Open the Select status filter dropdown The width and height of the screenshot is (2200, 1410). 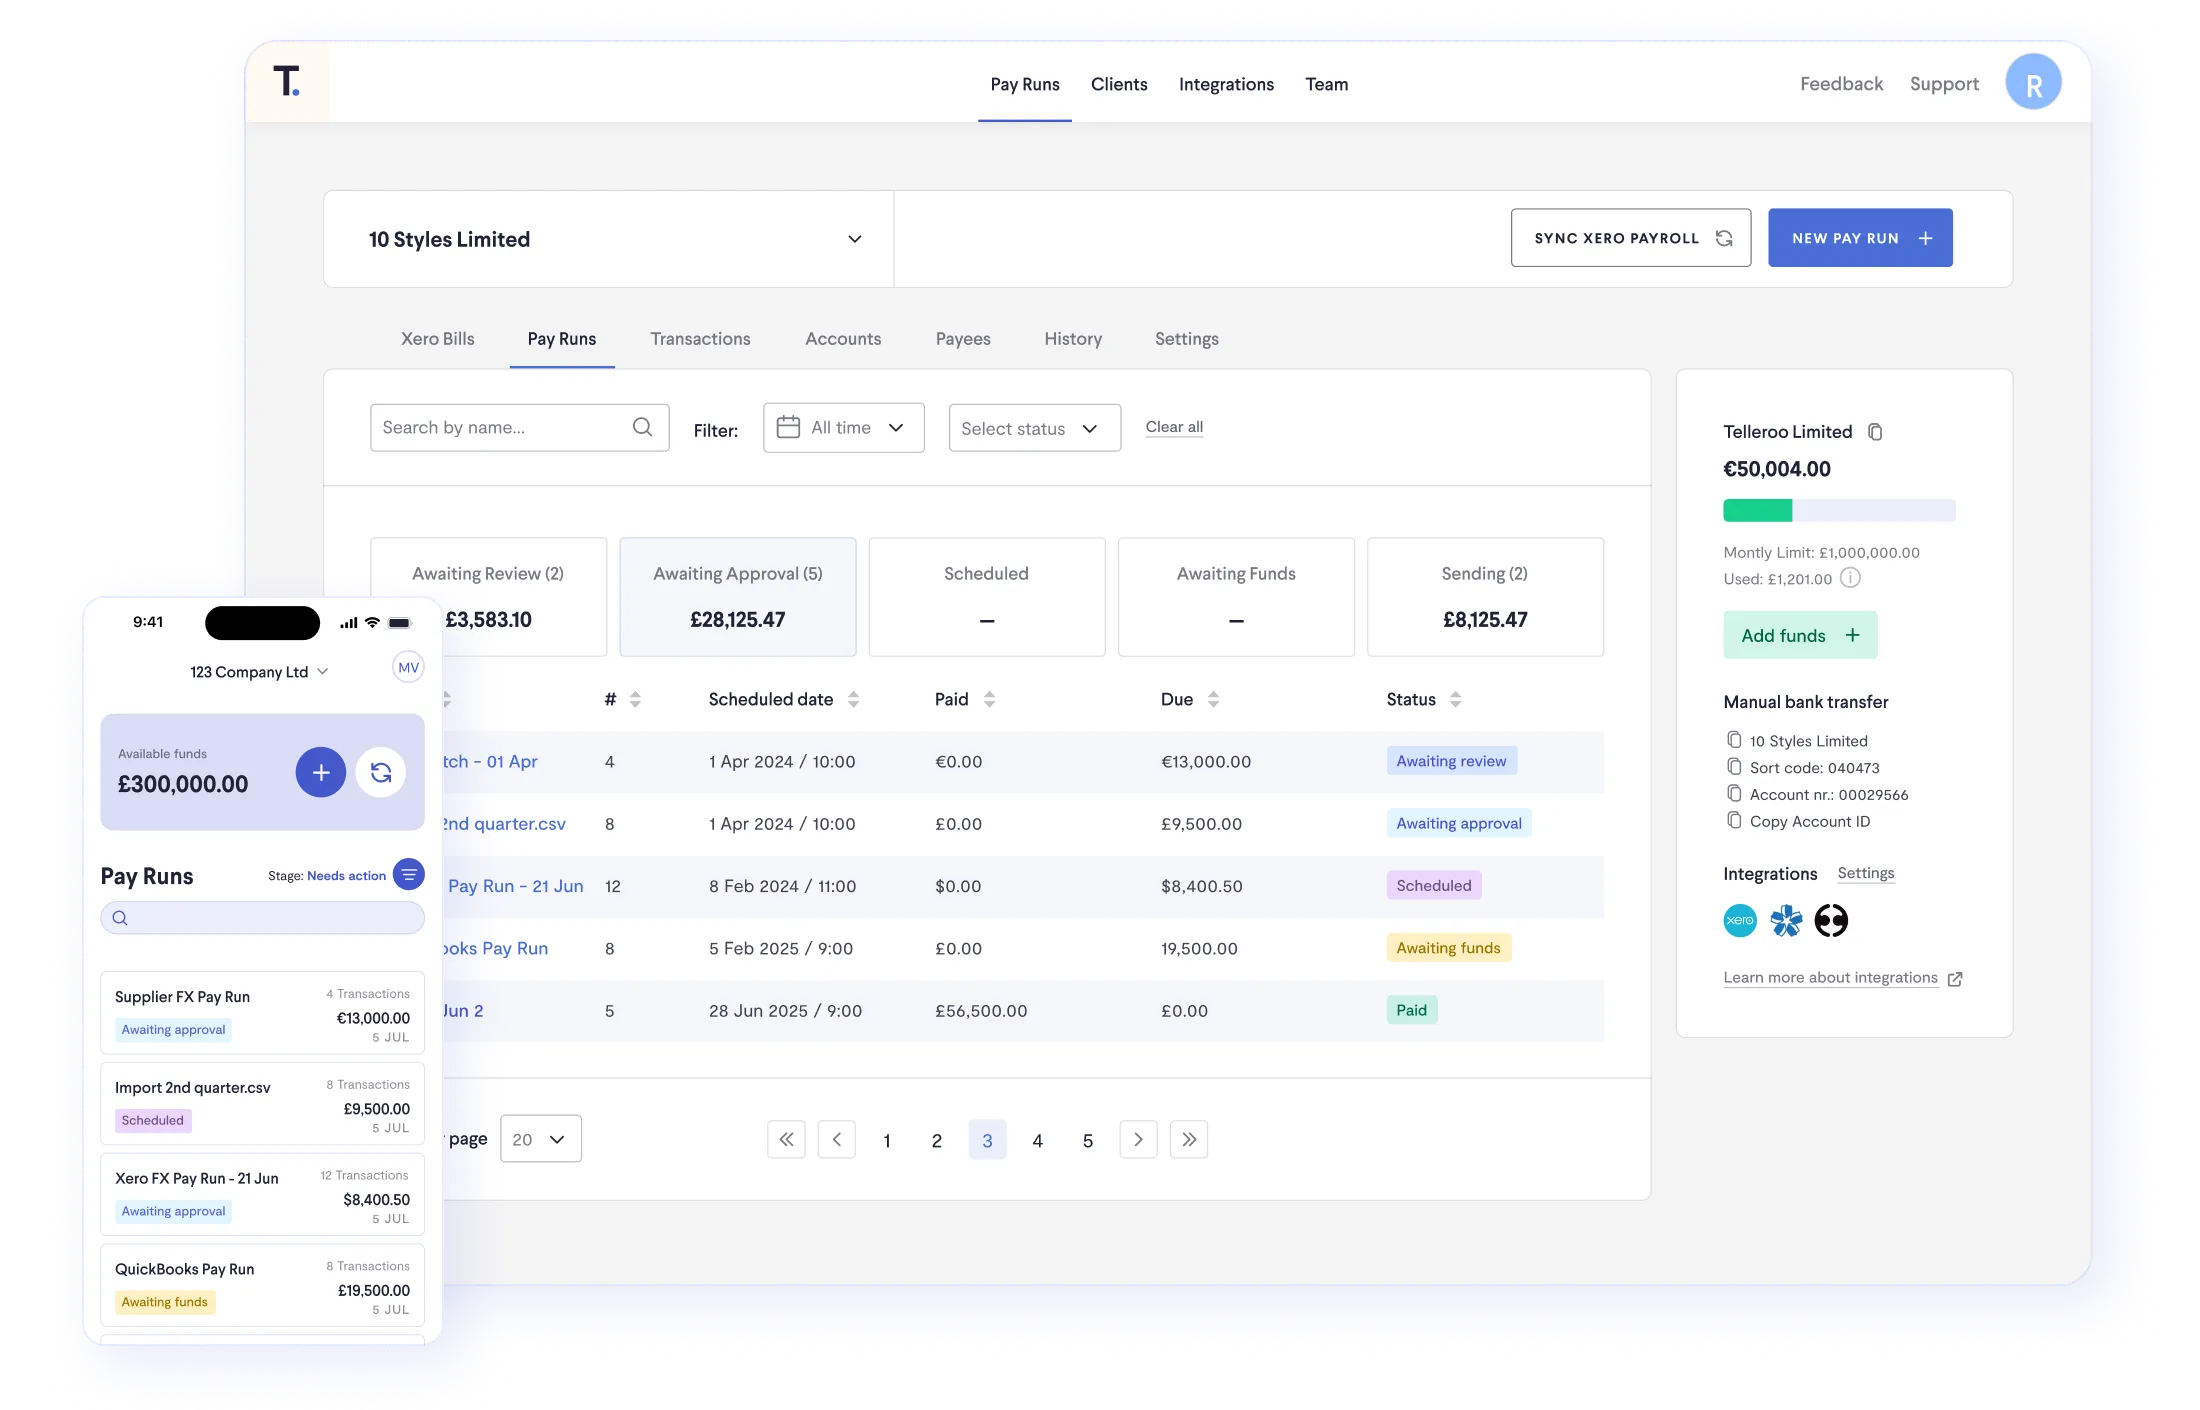point(1034,428)
